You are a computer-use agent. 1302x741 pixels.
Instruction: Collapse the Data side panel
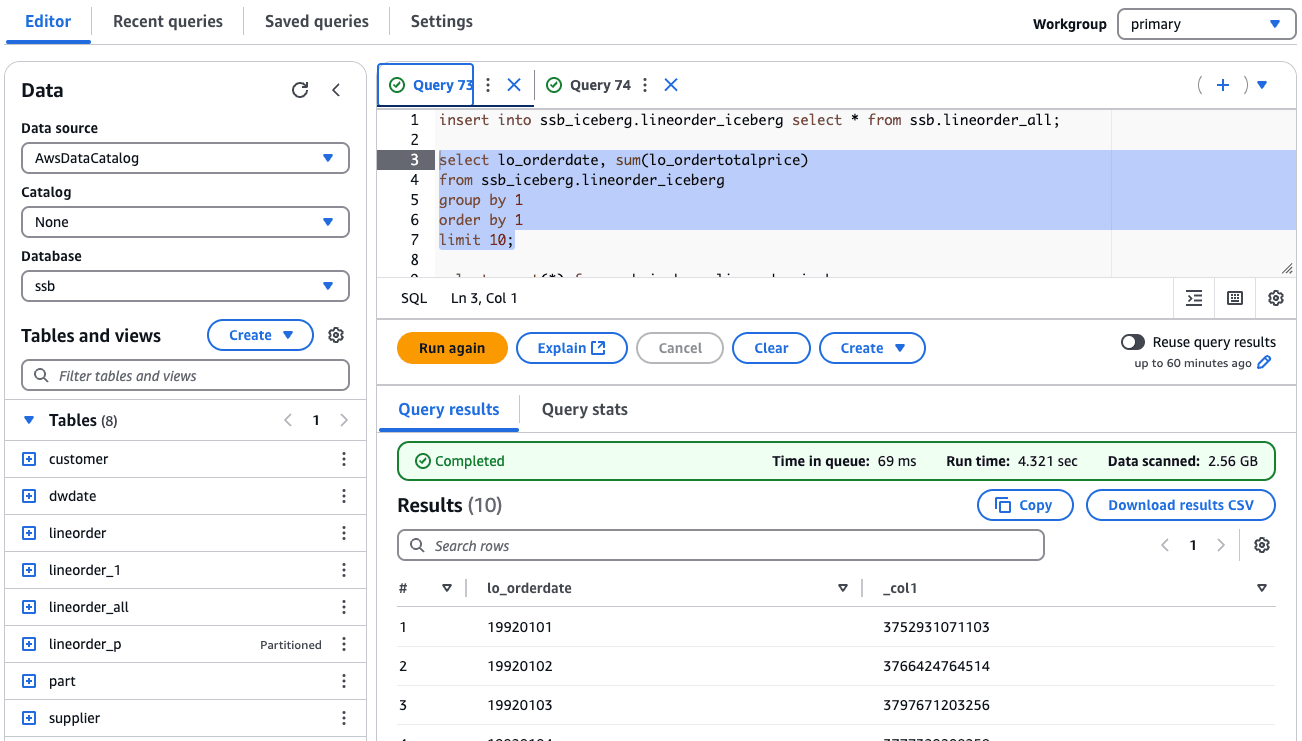click(336, 90)
